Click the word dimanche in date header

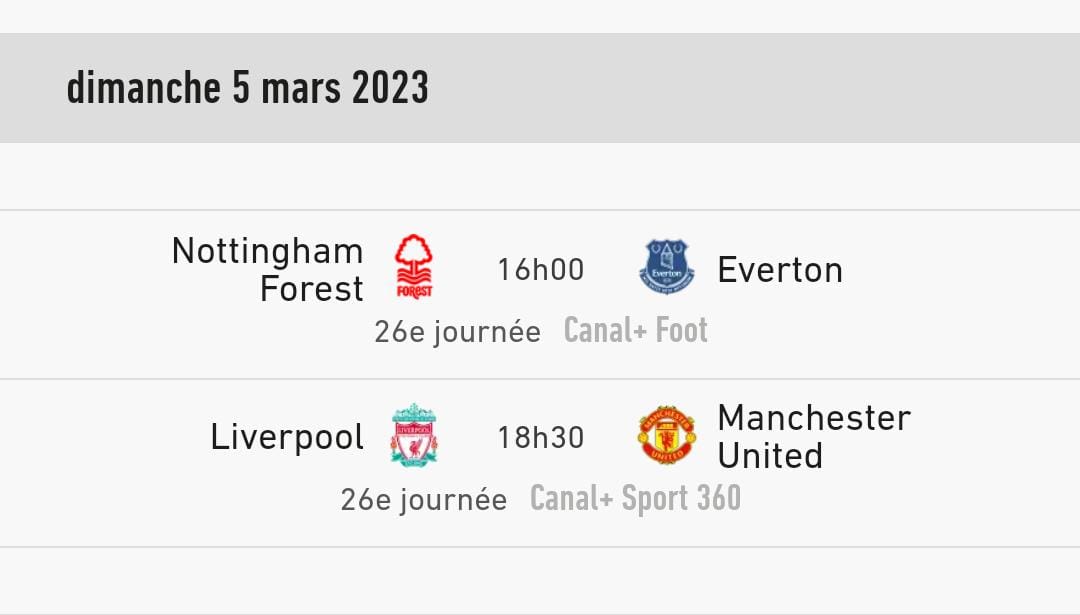pyautogui.click(x=143, y=88)
